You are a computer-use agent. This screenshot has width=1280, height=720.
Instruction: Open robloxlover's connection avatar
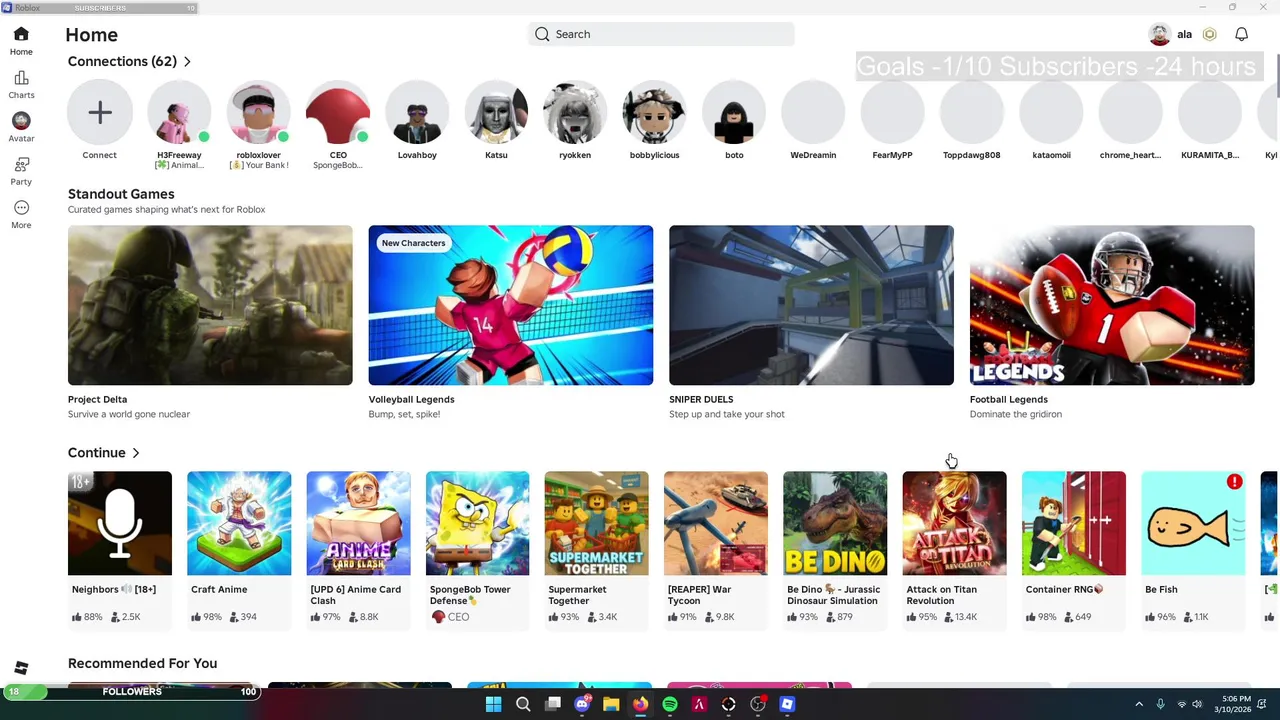[258, 112]
